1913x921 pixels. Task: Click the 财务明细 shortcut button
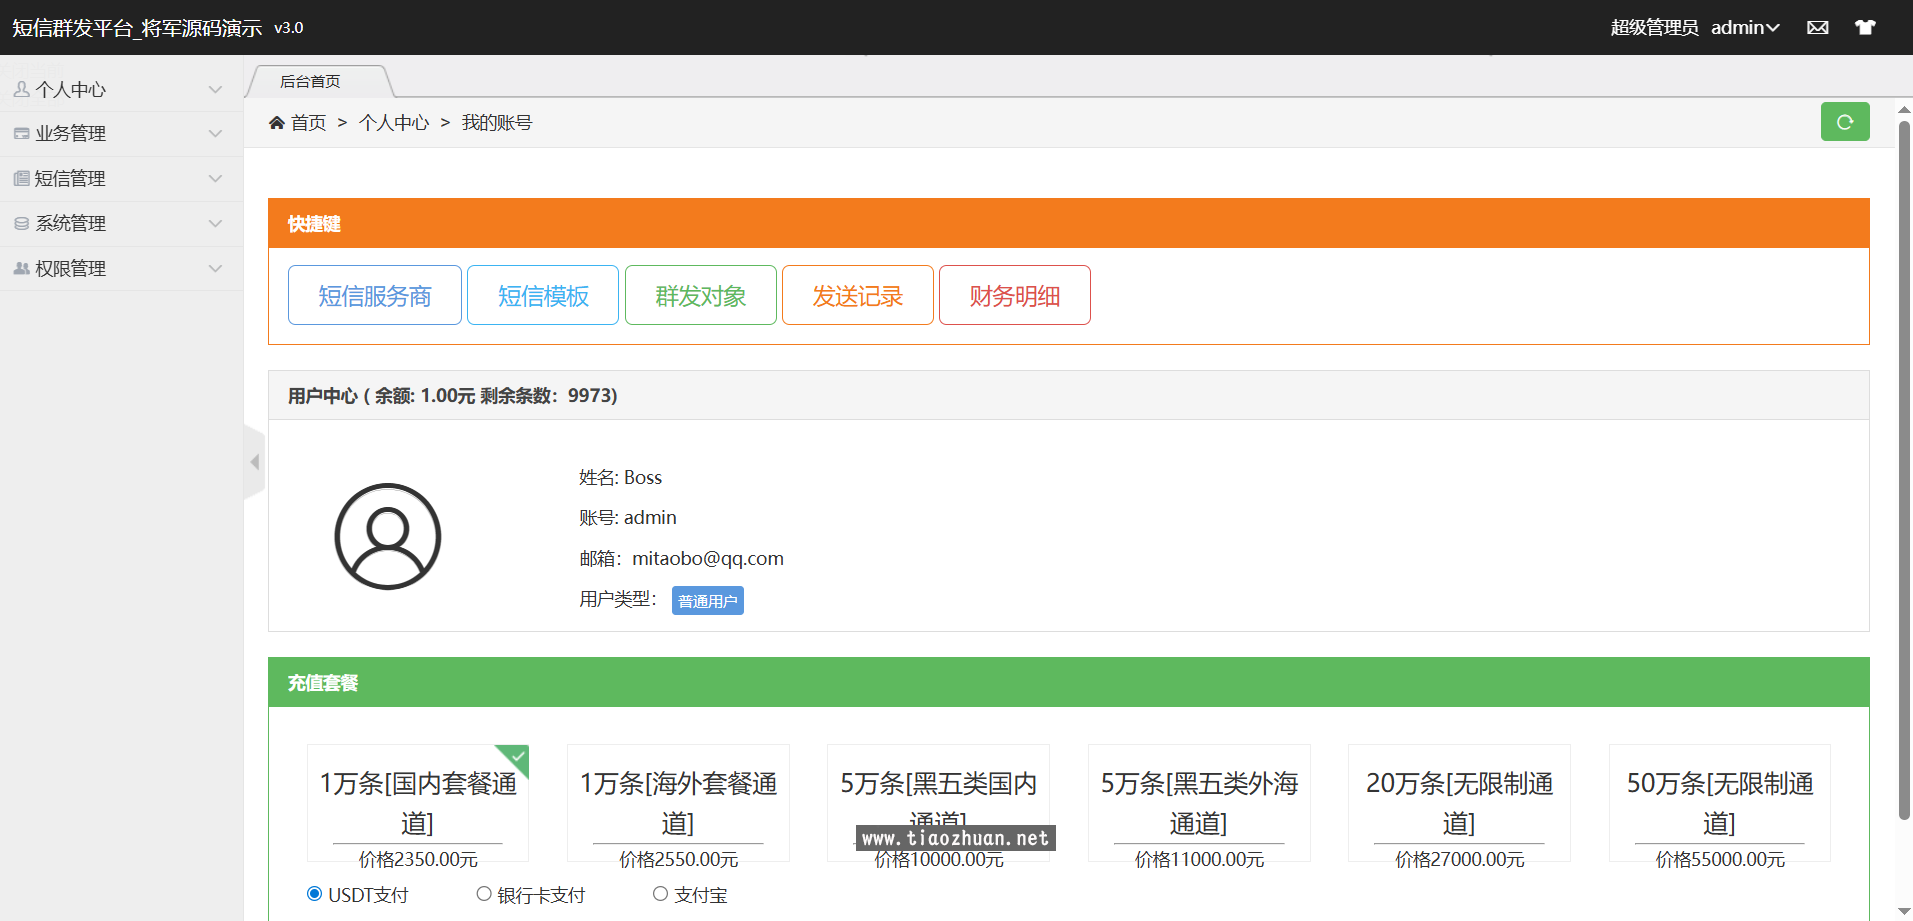(x=1014, y=295)
